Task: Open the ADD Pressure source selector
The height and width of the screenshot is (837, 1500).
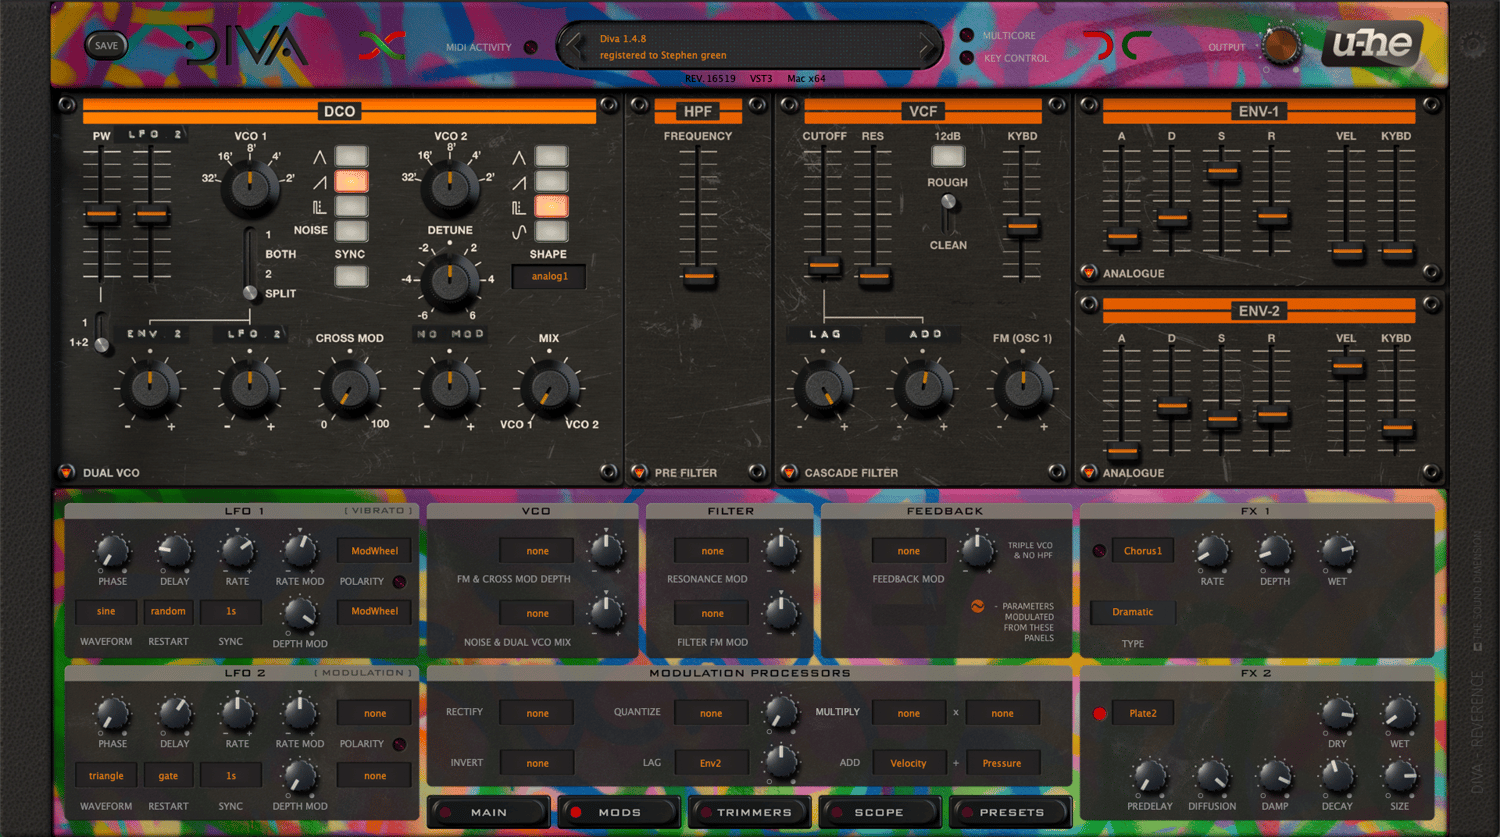Action: [x=1001, y=763]
